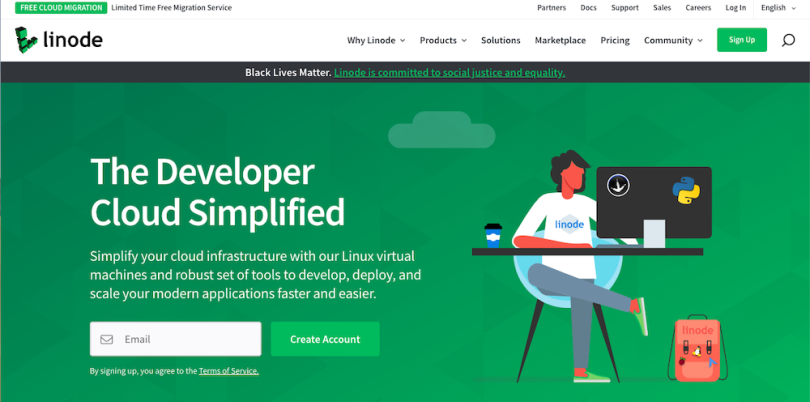Open the Marketplace menu item
This screenshot has height=402, width=810.
point(560,40)
